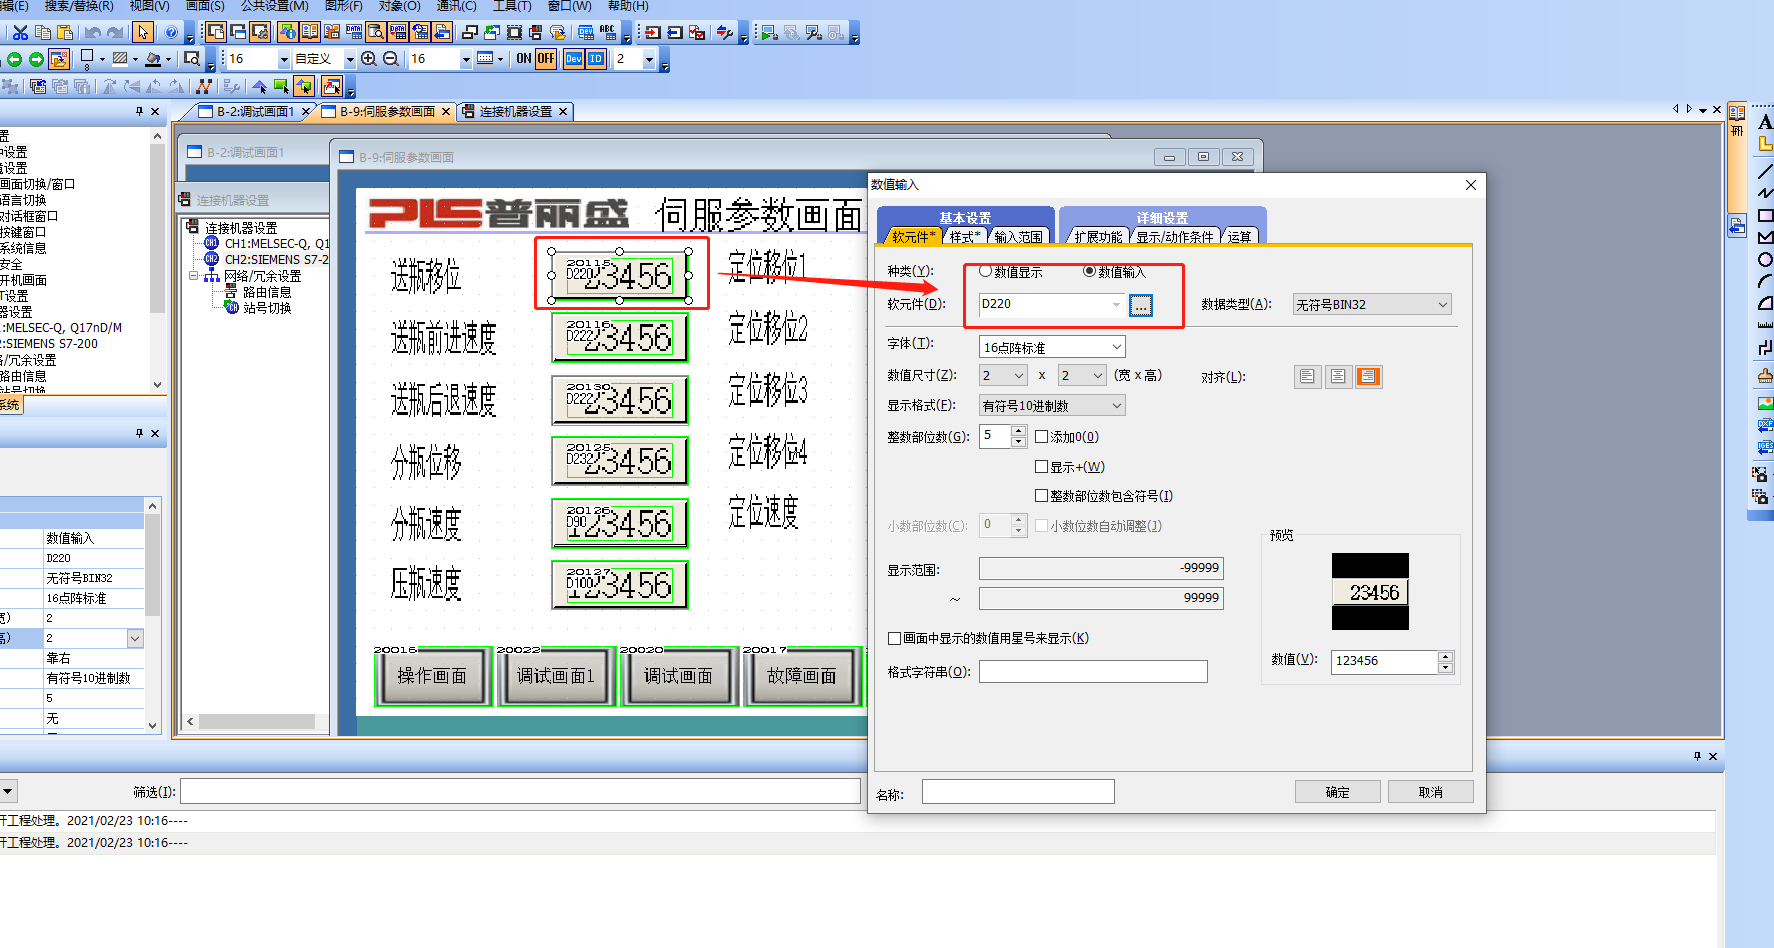Screen dimensions: 1774x948
Task: Click the image import picture icon
Action: [1765, 403]
